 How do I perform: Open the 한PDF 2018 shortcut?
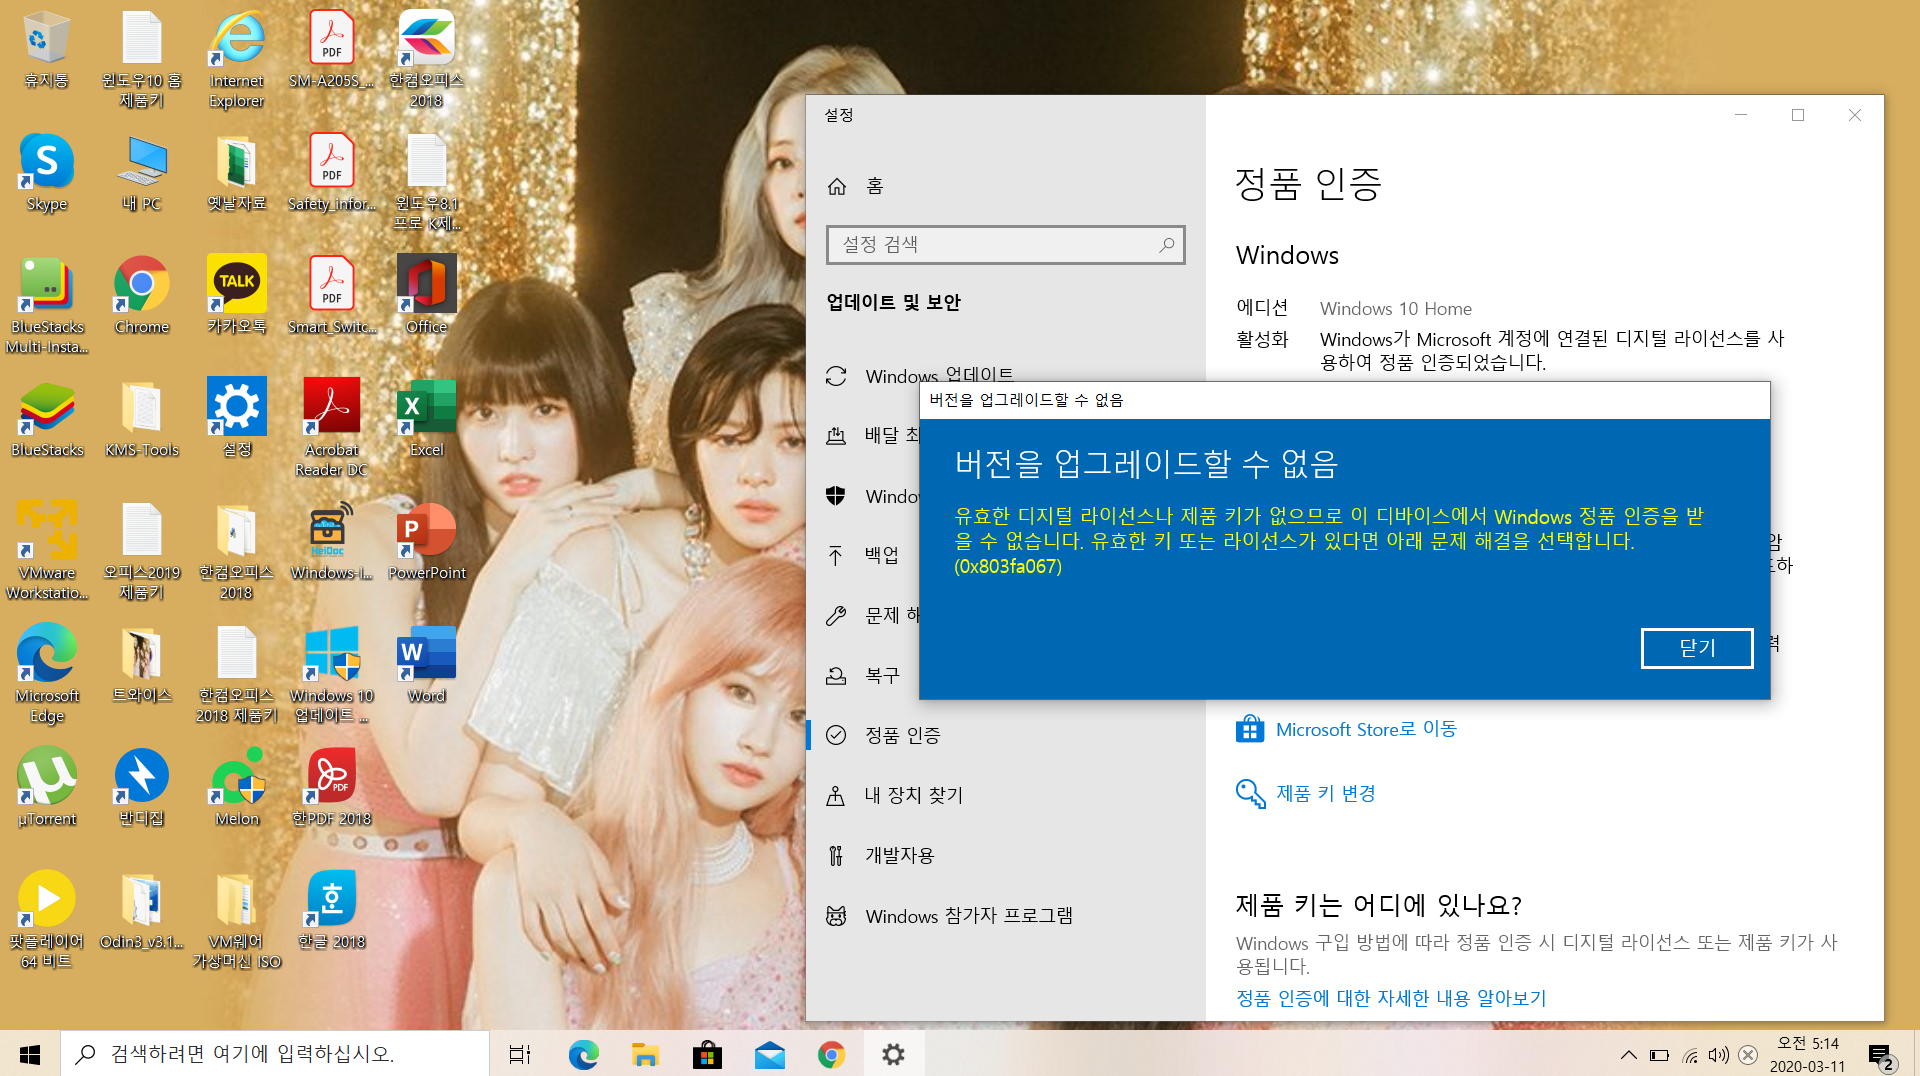pos(332,787)
